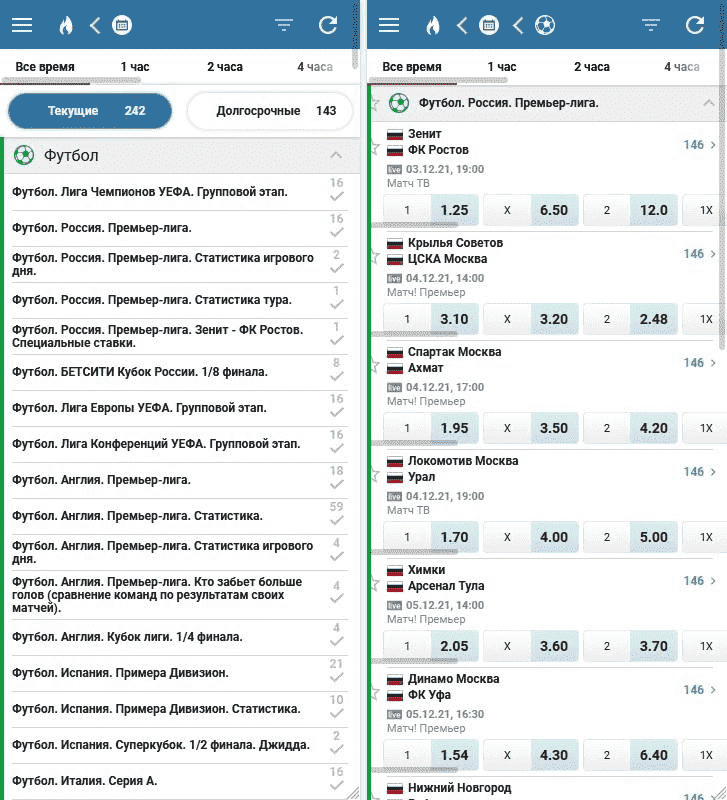Select Лига Чемпионов УЕФА checkmark

pyautogui.click(x=337, y=196)
